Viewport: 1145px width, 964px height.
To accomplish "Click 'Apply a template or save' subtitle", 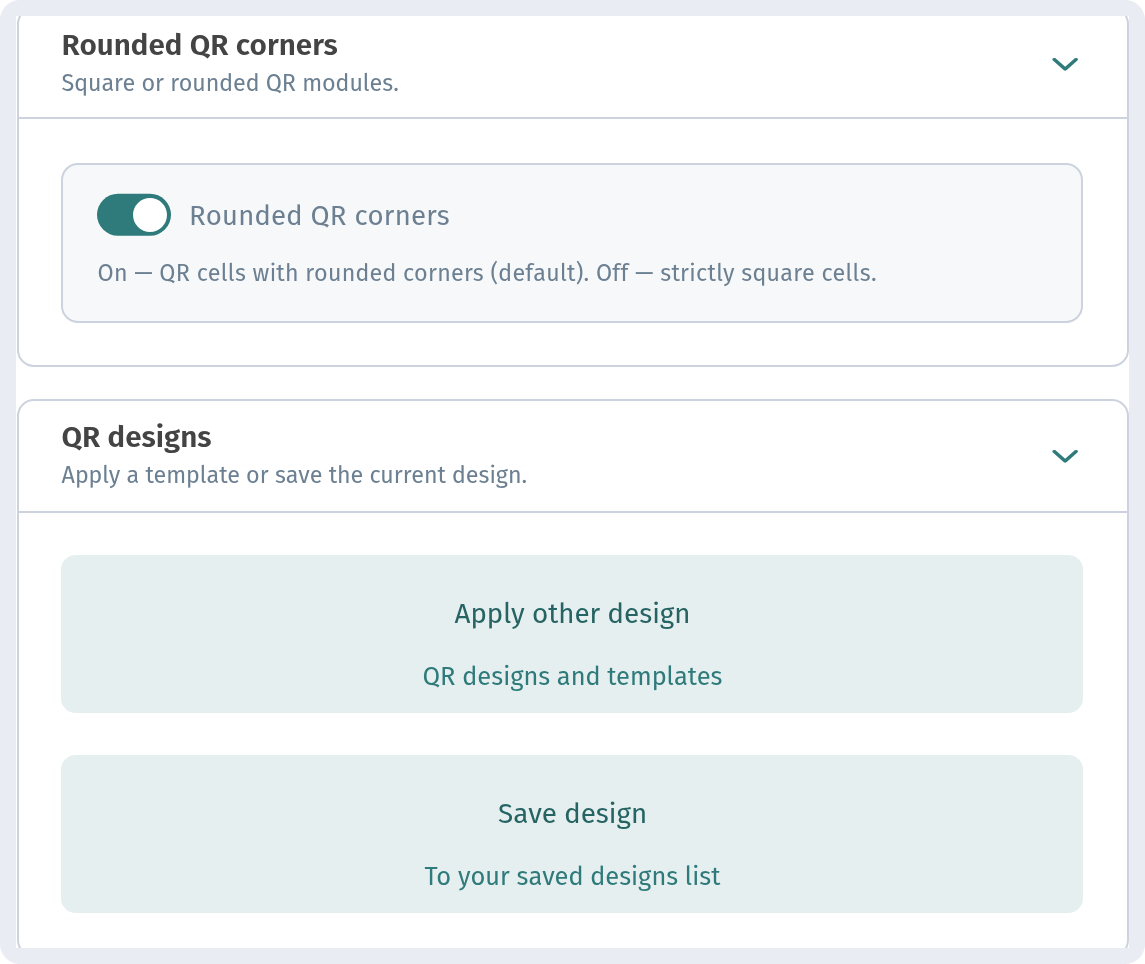I will click(x=294, y=475).
